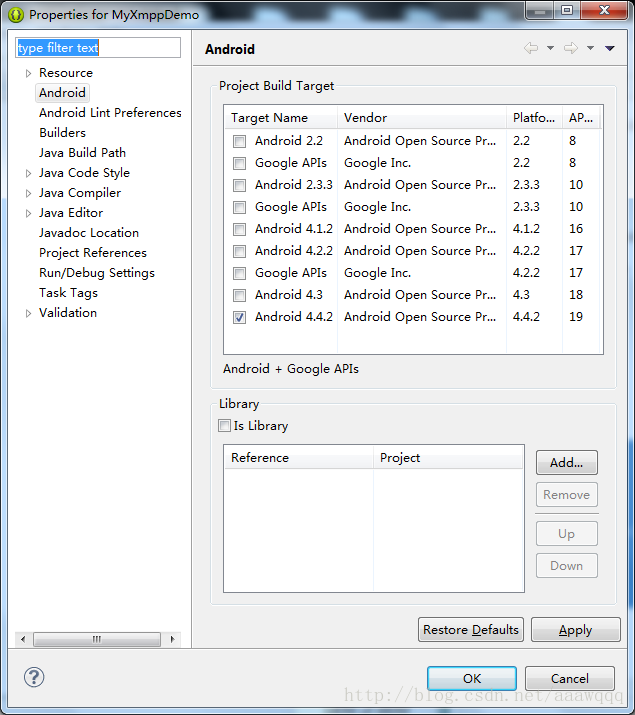Image resolution: width=635 pixels, height=715 pixels.
Task: Click the Remove library button
Action: click(567, 495)
